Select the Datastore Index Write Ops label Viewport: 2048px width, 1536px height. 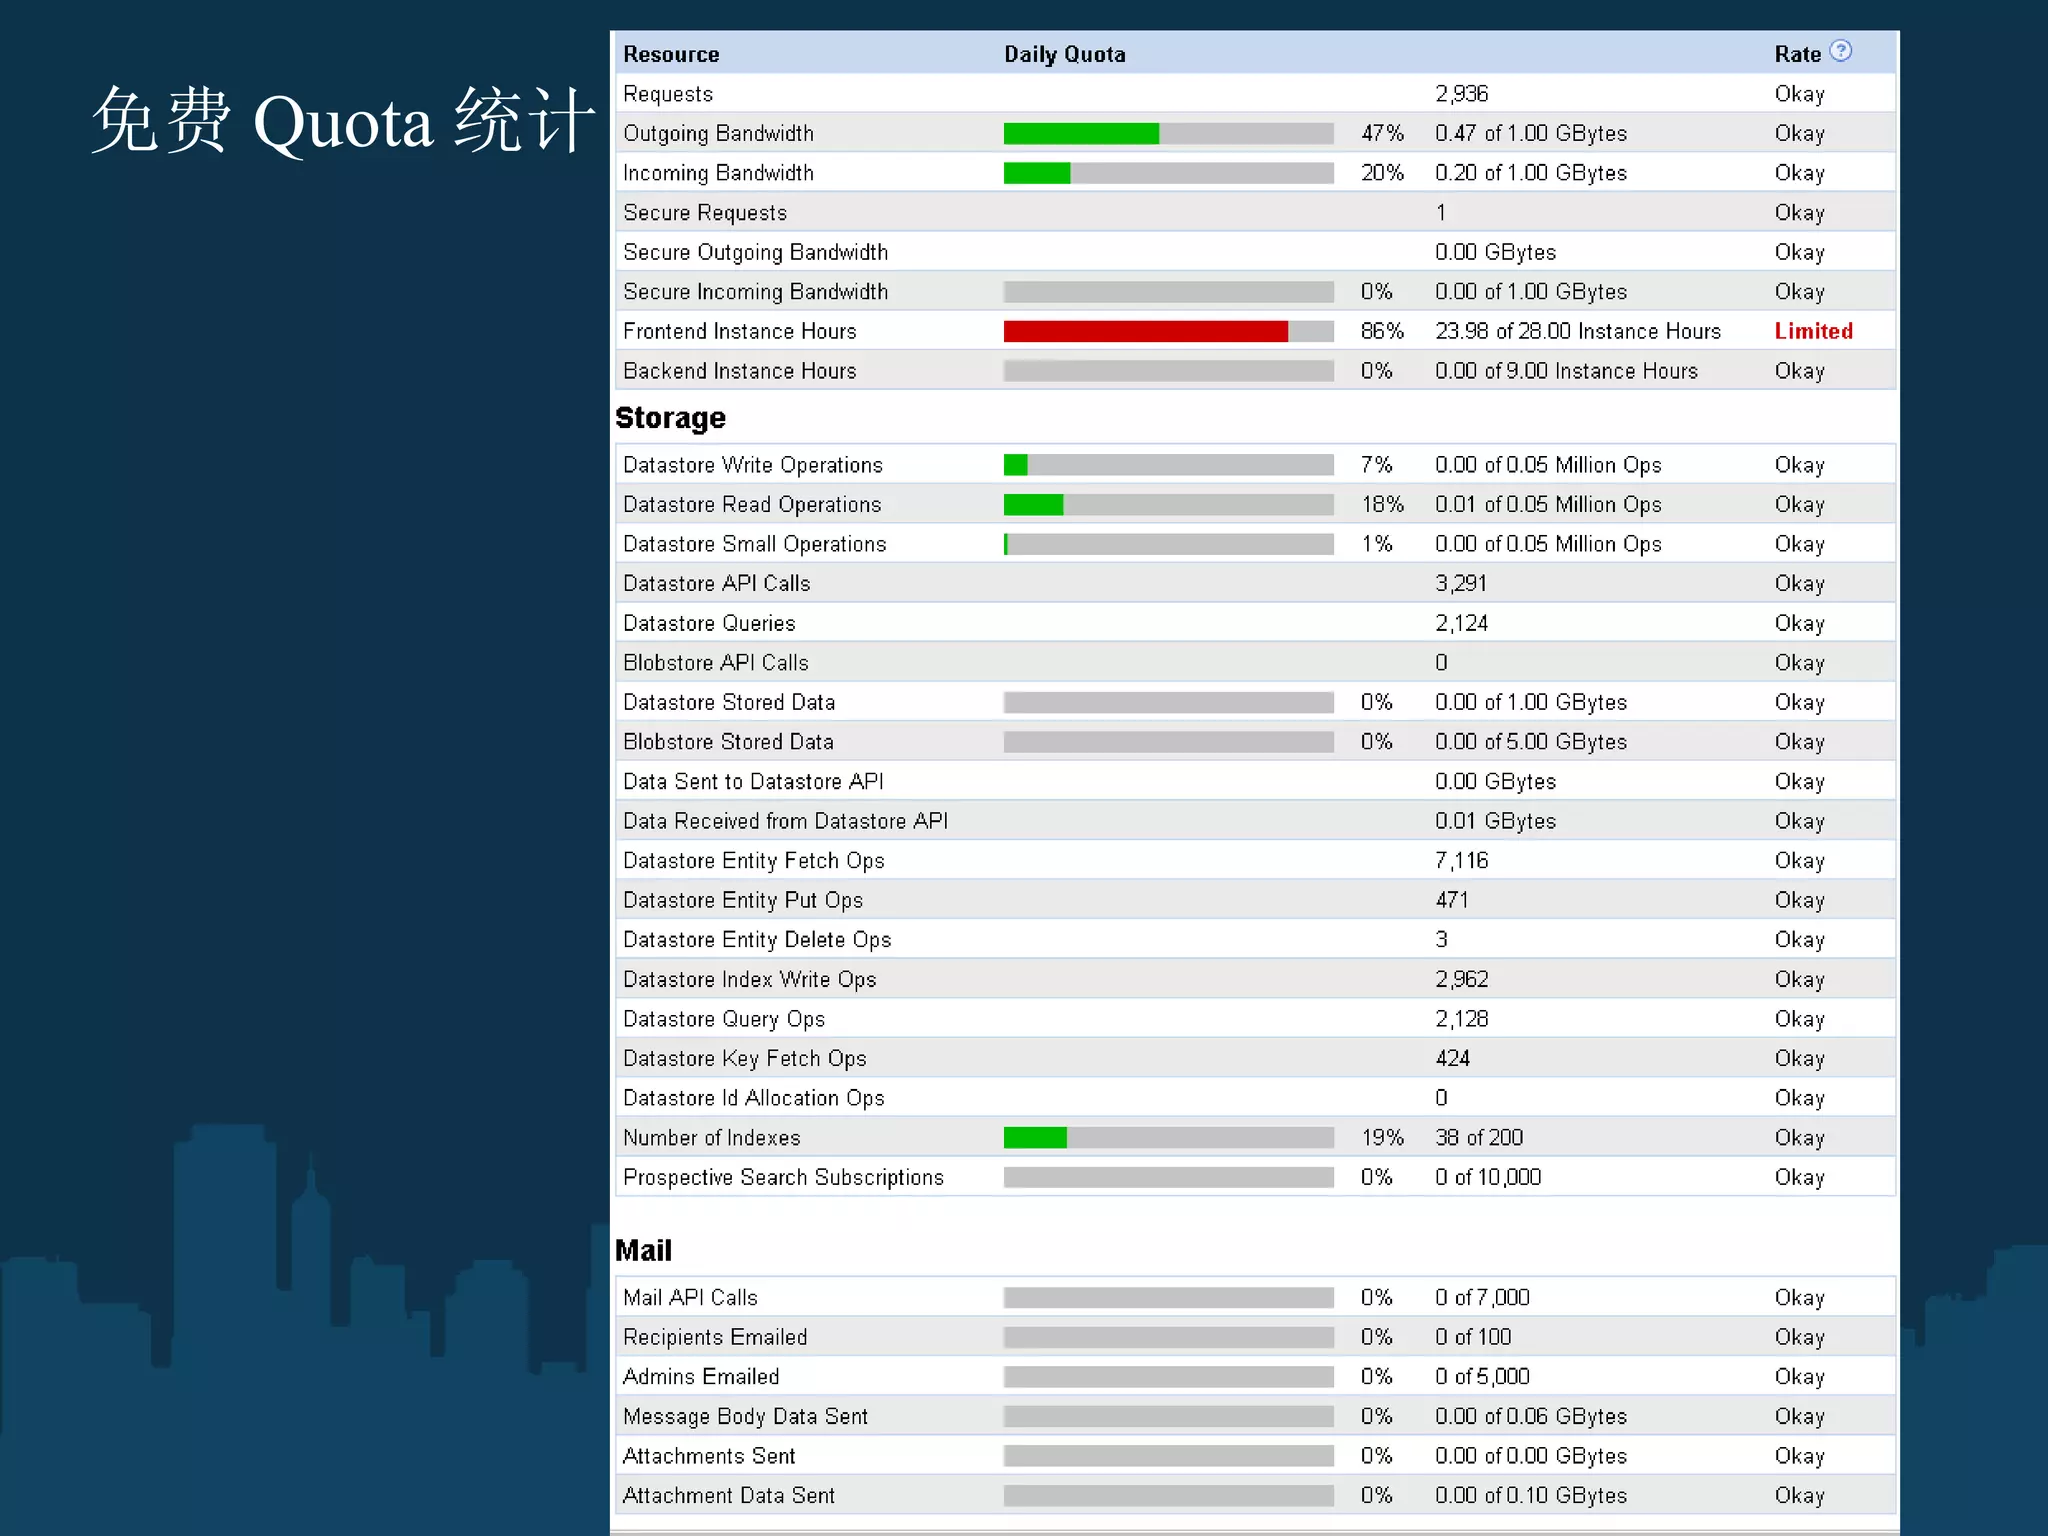(x=749, y=980)
